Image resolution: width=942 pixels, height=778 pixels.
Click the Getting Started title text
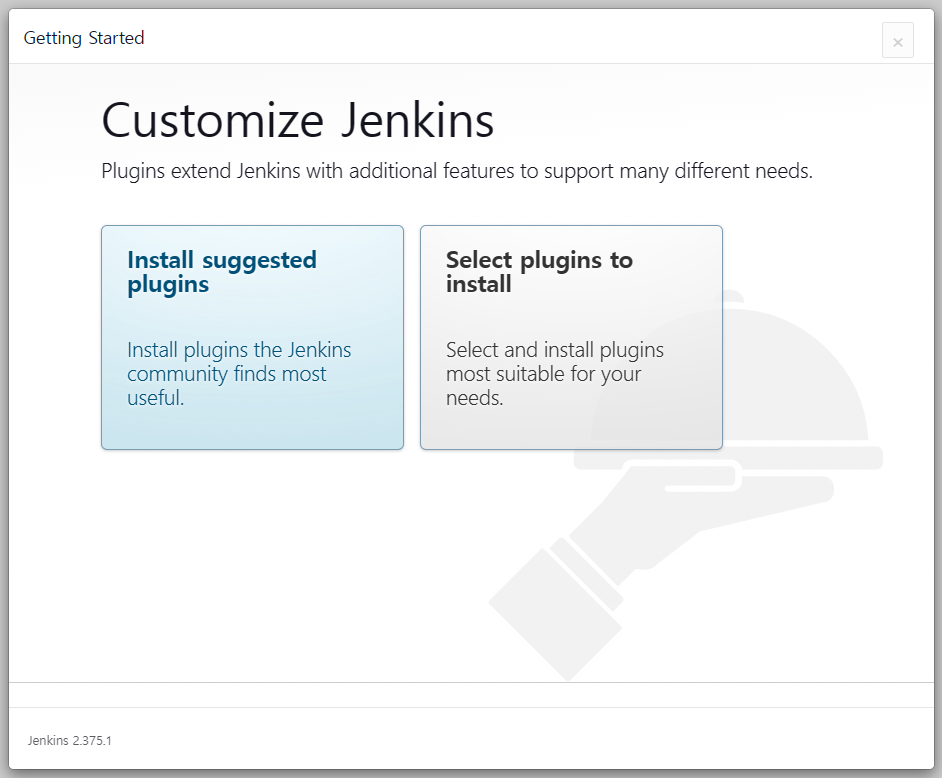(x=84, y=38)
